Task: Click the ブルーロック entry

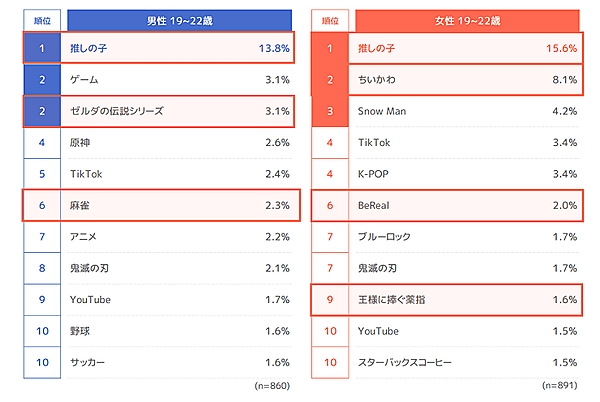Action: coord(385,236)
